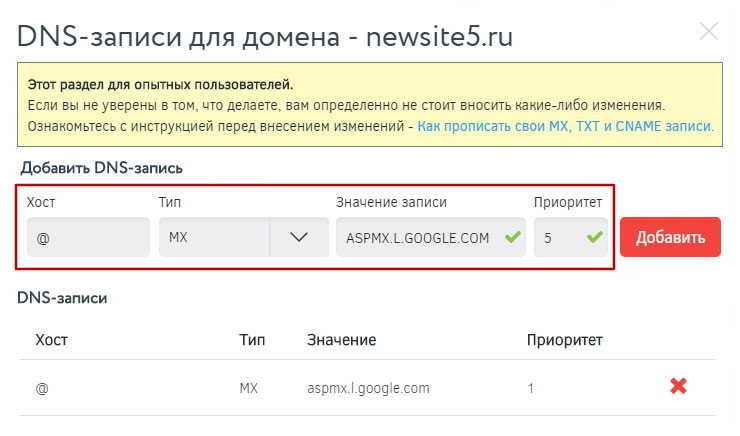Focus the Хост input containing @
The height and width of the screenshot is (436, 740).
[88, 238]
